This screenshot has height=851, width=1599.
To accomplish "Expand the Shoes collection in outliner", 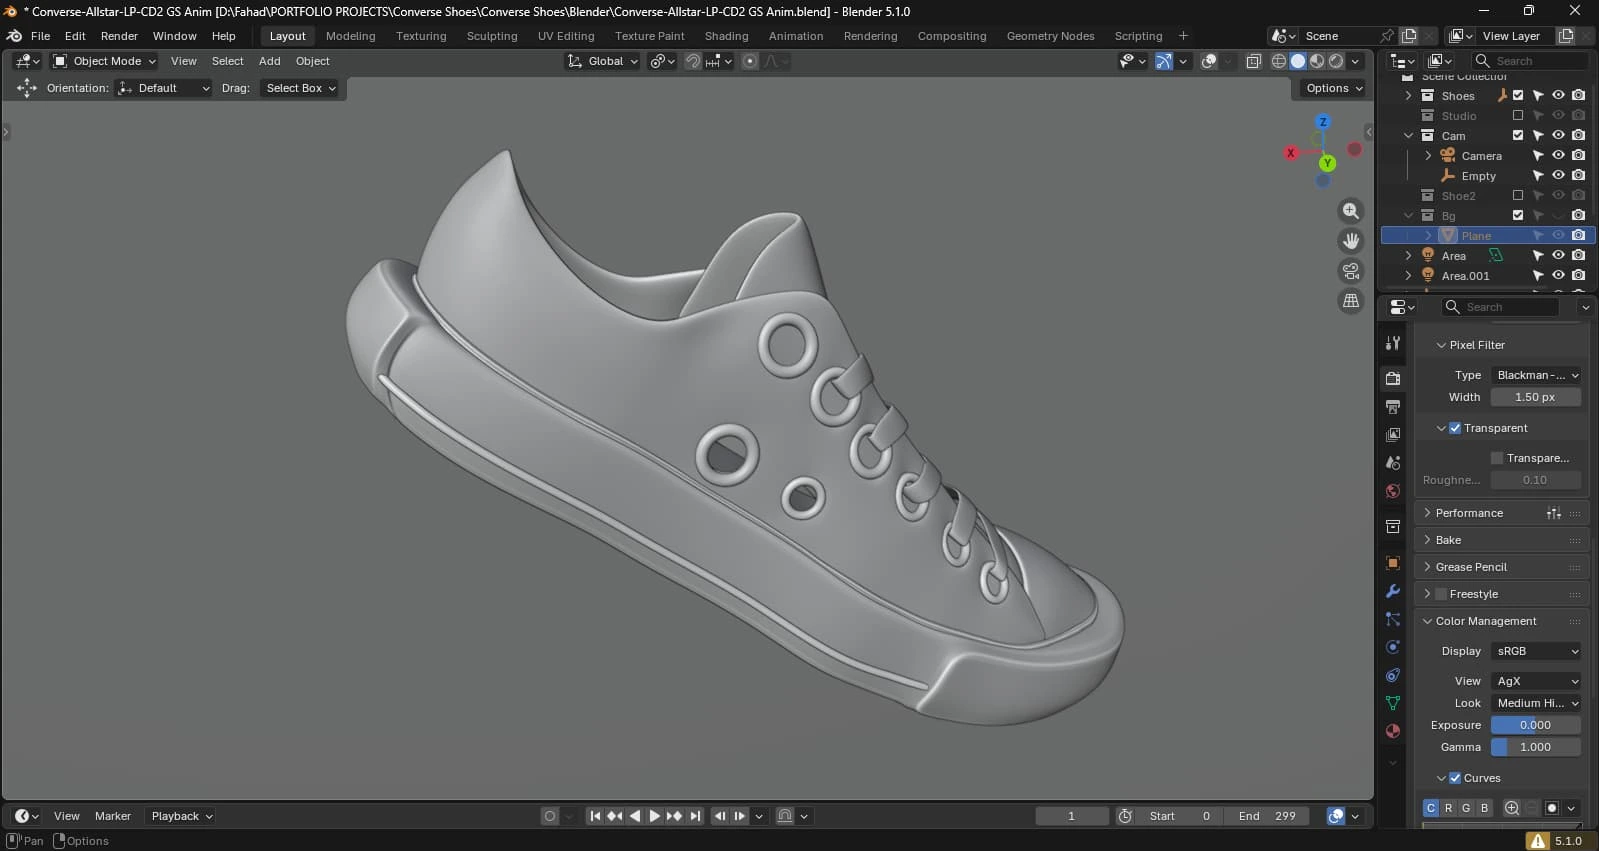I will tap(1408, 96).
